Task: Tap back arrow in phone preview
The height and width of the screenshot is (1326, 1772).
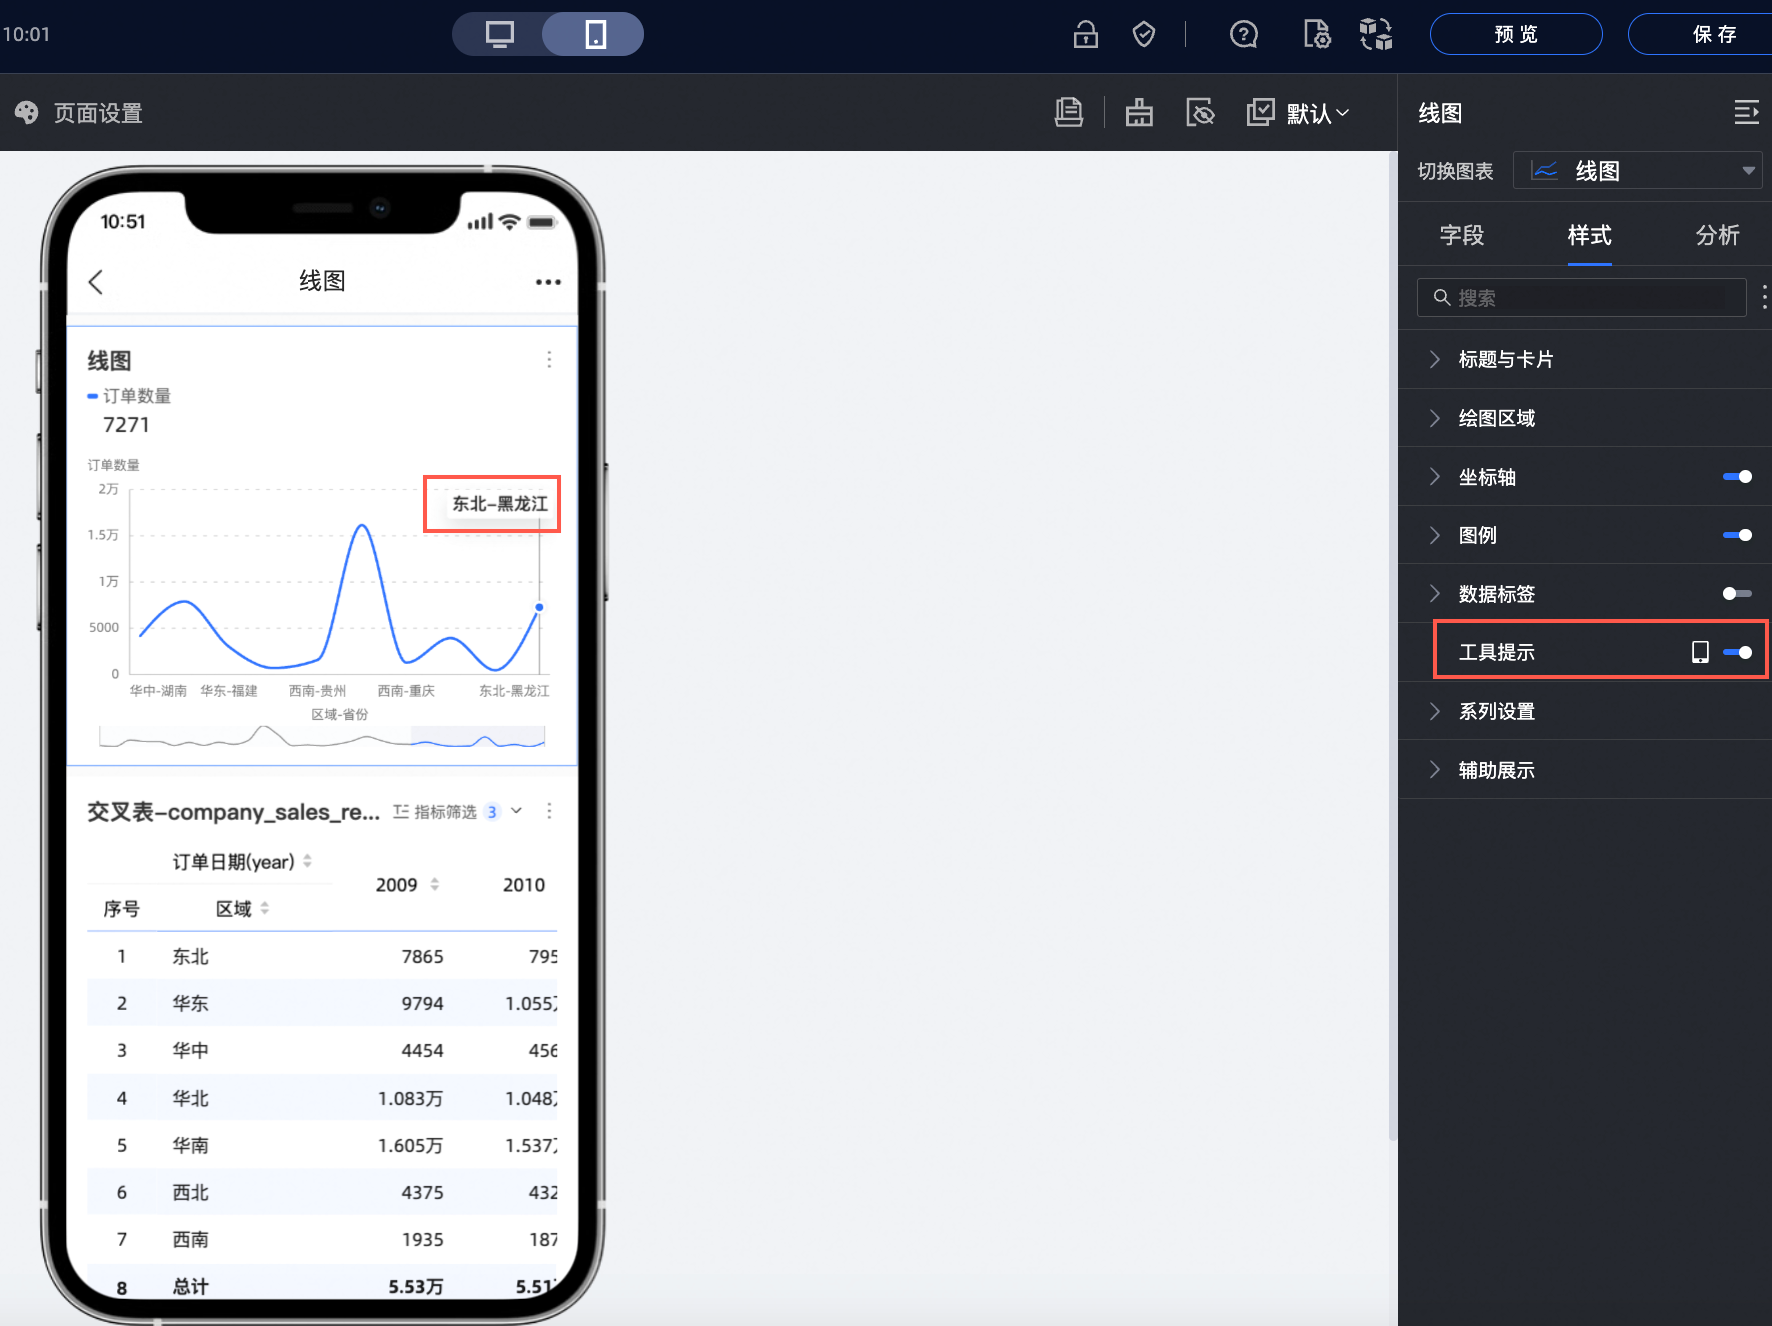Action: [x=96, y=282]
